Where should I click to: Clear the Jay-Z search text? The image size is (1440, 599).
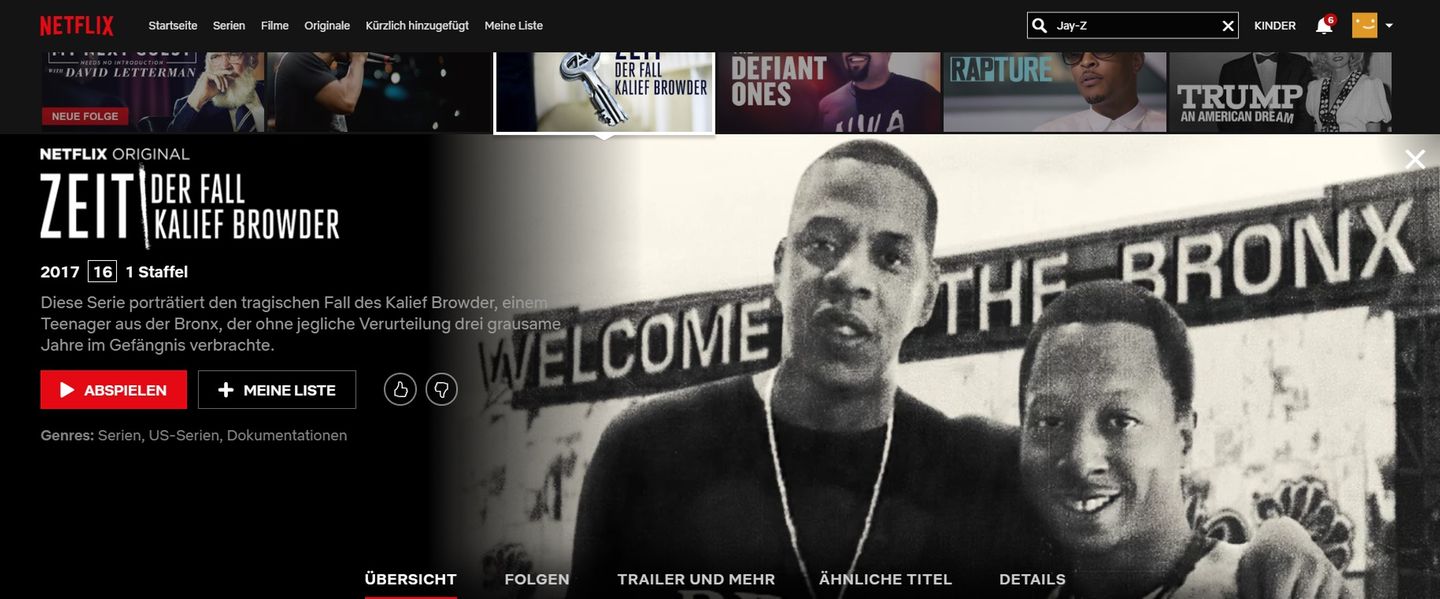pyautogui.click(x=1227, y=26)
